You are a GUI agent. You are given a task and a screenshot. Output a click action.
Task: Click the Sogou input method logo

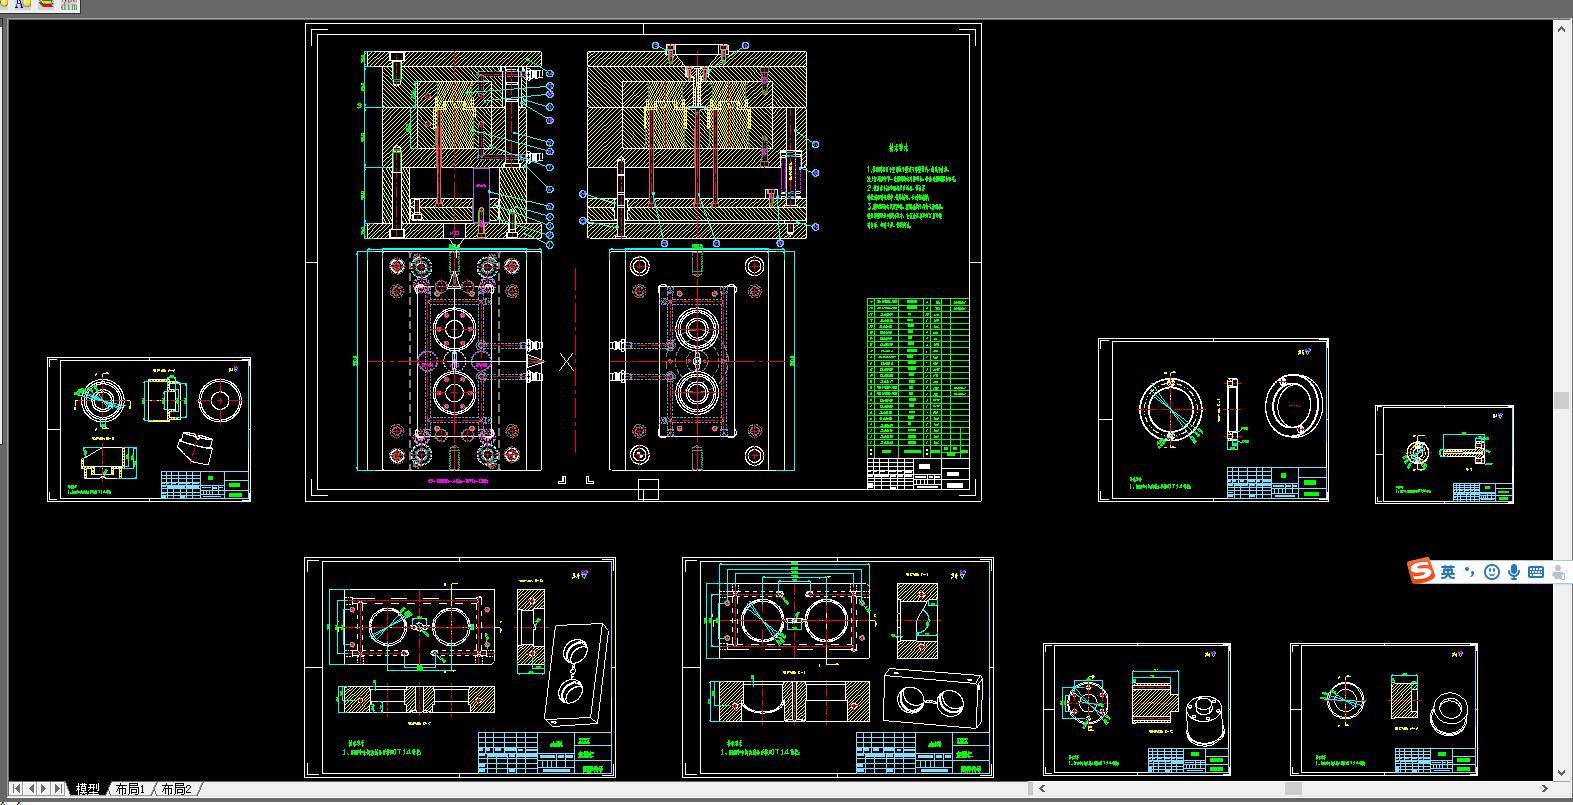click(1421, 572)
